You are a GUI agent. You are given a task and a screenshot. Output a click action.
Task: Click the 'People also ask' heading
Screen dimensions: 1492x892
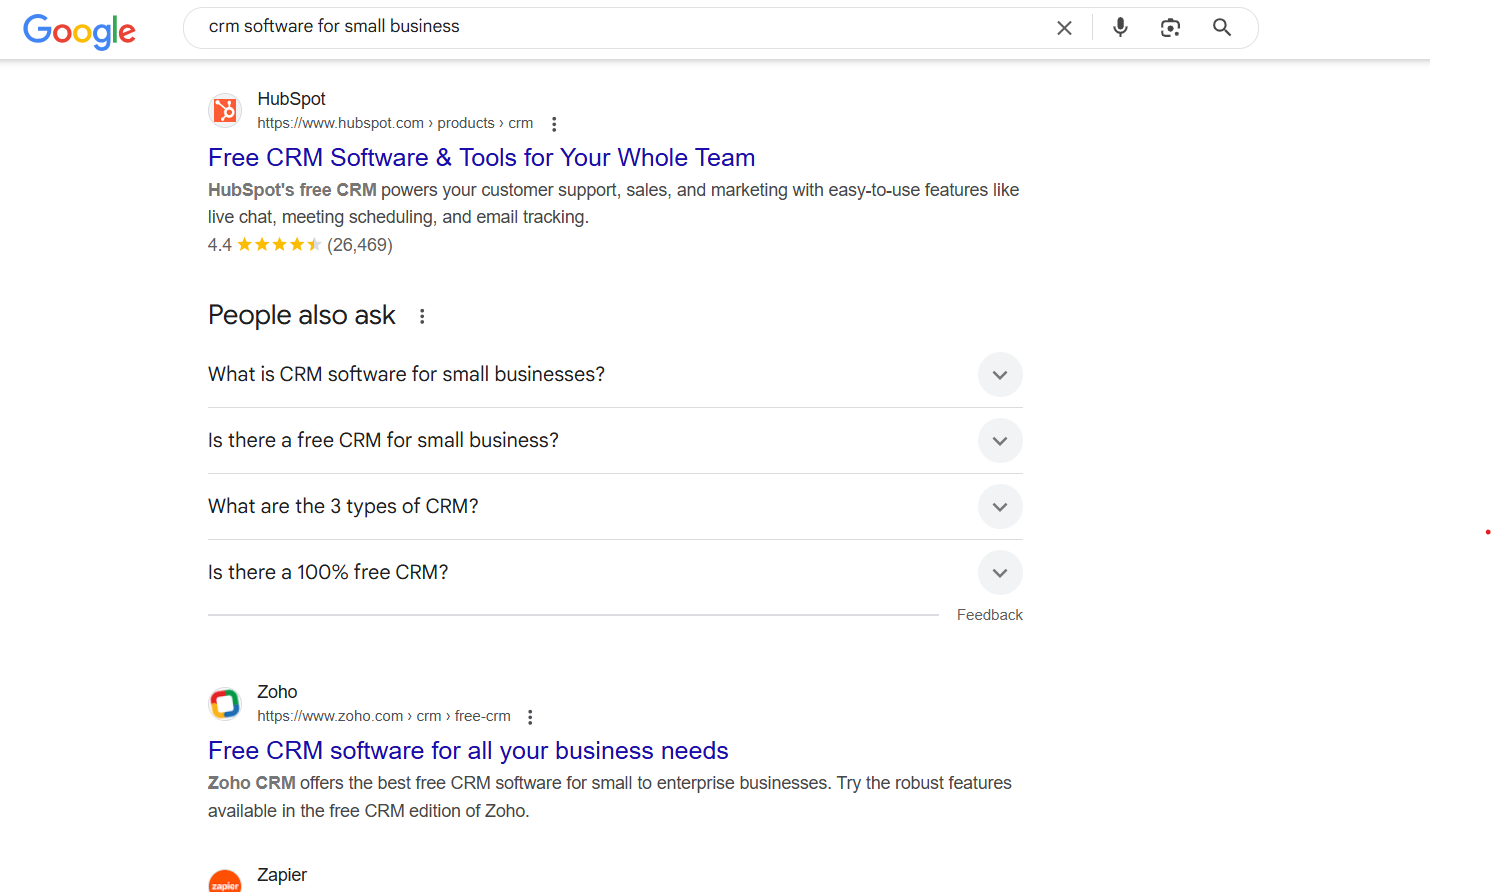tap(301, 315)
